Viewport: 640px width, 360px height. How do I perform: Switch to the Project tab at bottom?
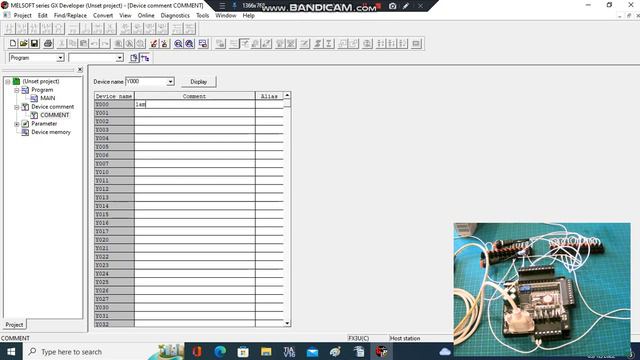pyautogui.click(x=14, y=324)
